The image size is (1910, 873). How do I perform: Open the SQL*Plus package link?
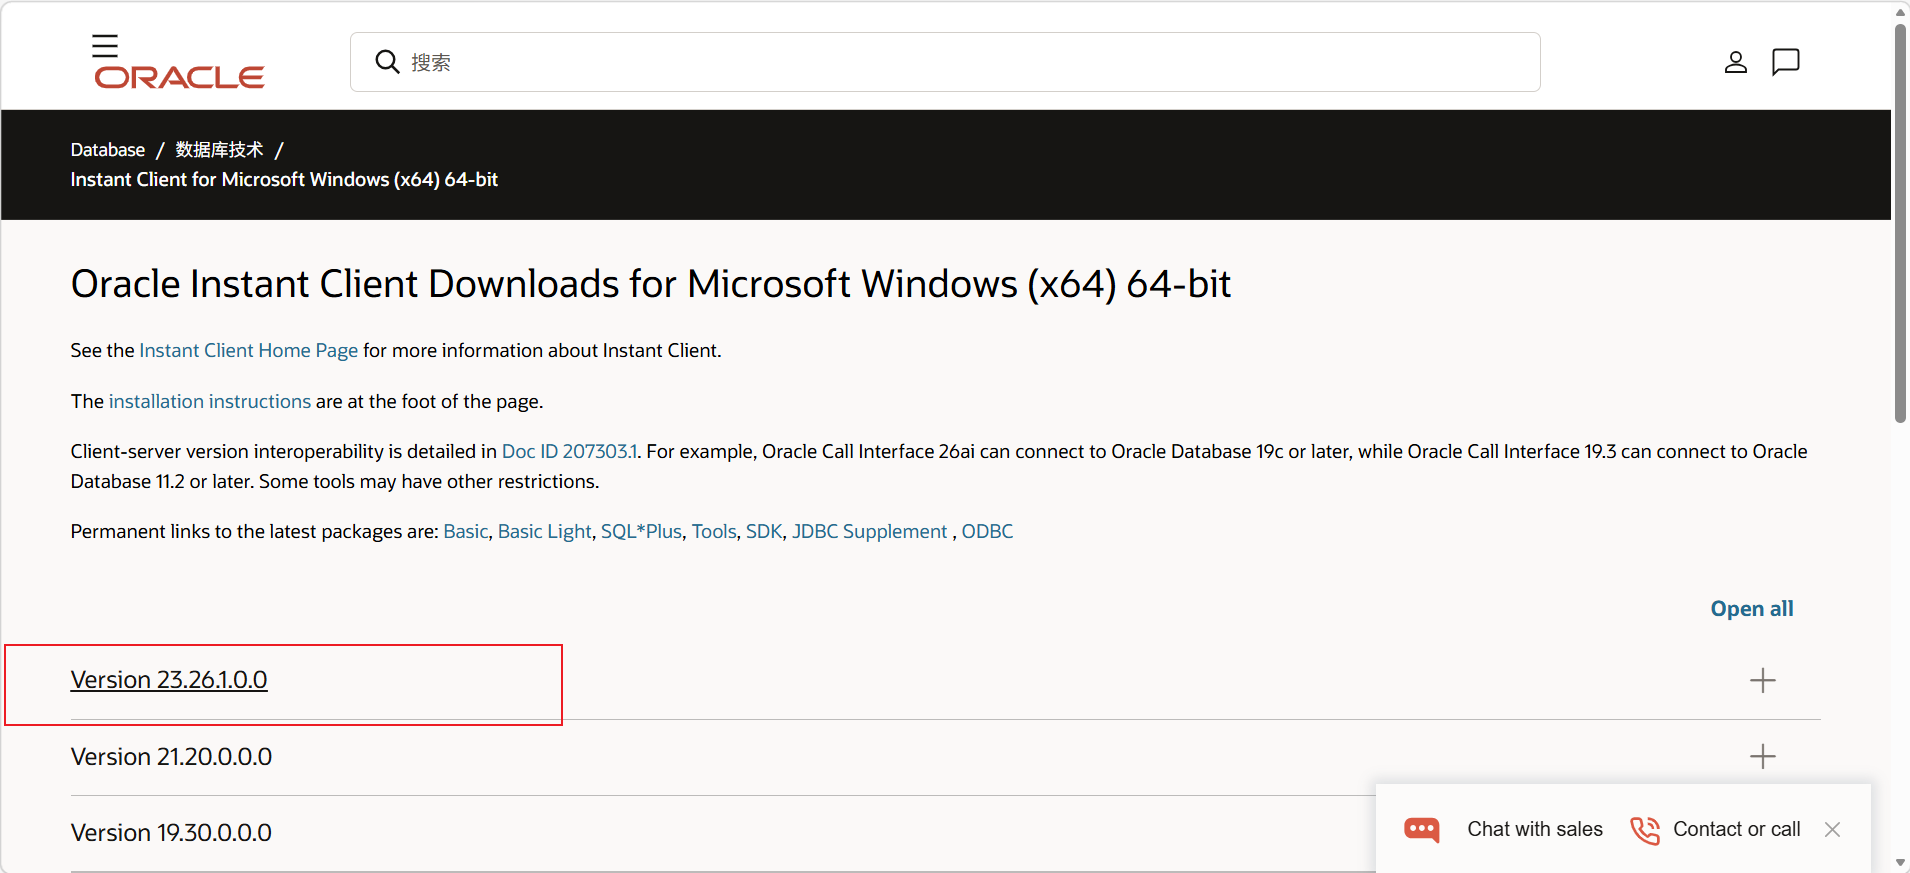pos(641,532)
